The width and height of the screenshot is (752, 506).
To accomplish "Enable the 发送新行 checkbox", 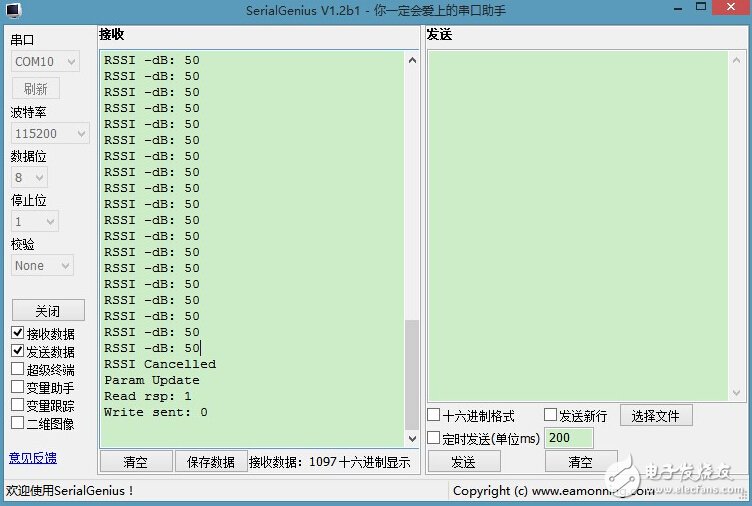I will click(551, 414).
